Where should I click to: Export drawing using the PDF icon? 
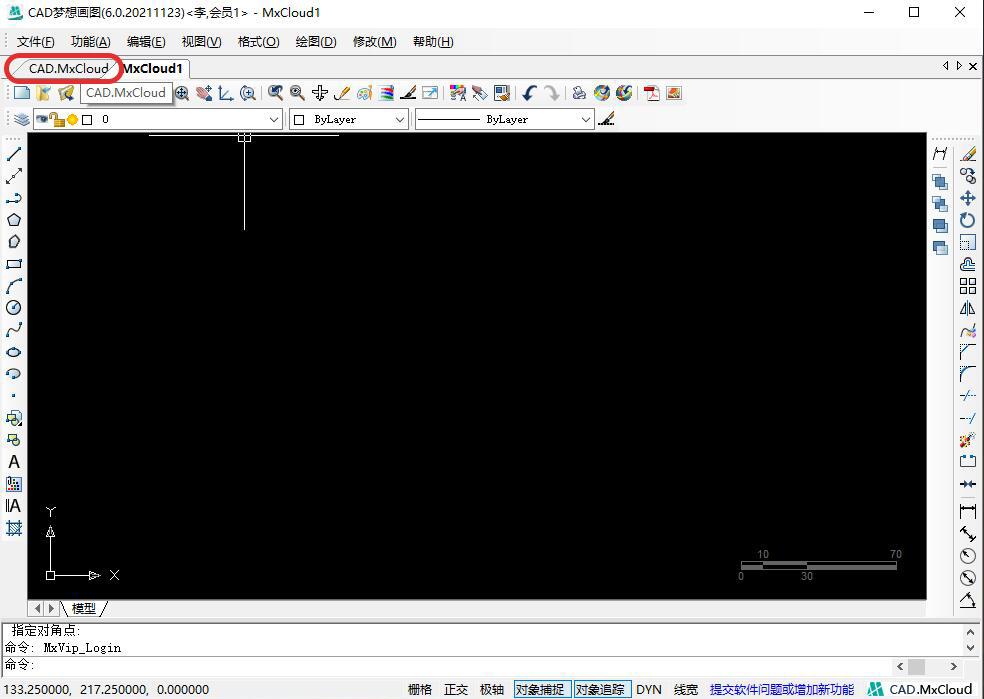(652, 93)
